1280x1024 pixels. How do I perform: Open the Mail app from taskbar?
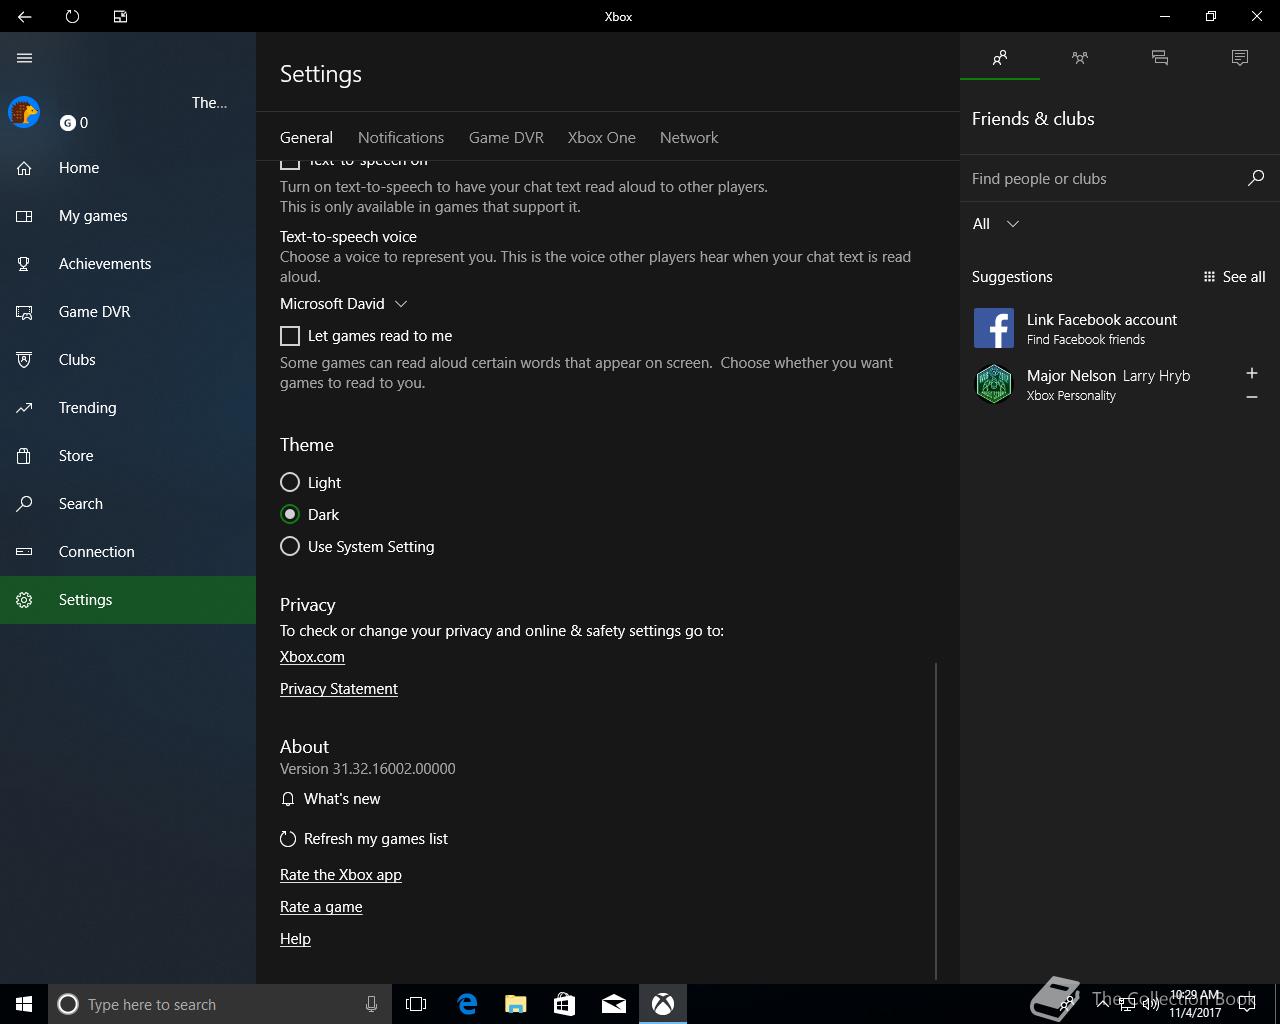(614, 1004)
